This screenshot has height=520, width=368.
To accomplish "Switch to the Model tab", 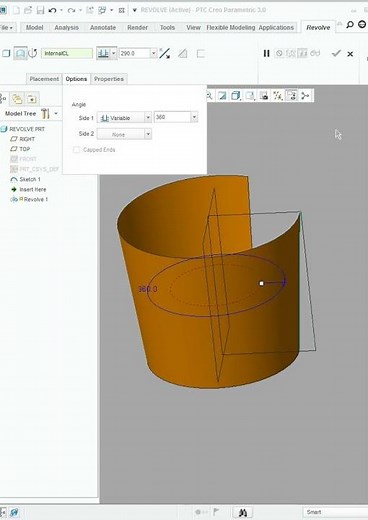I will 35,28.
